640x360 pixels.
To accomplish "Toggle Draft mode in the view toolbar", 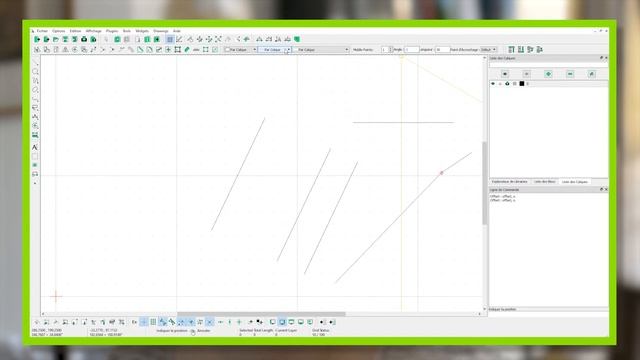I will point(179,39).
